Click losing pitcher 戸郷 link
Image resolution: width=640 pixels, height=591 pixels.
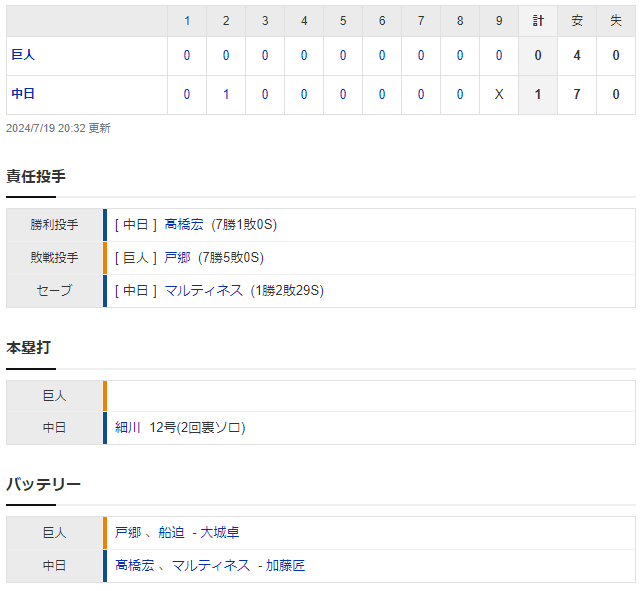click(177, 258)
